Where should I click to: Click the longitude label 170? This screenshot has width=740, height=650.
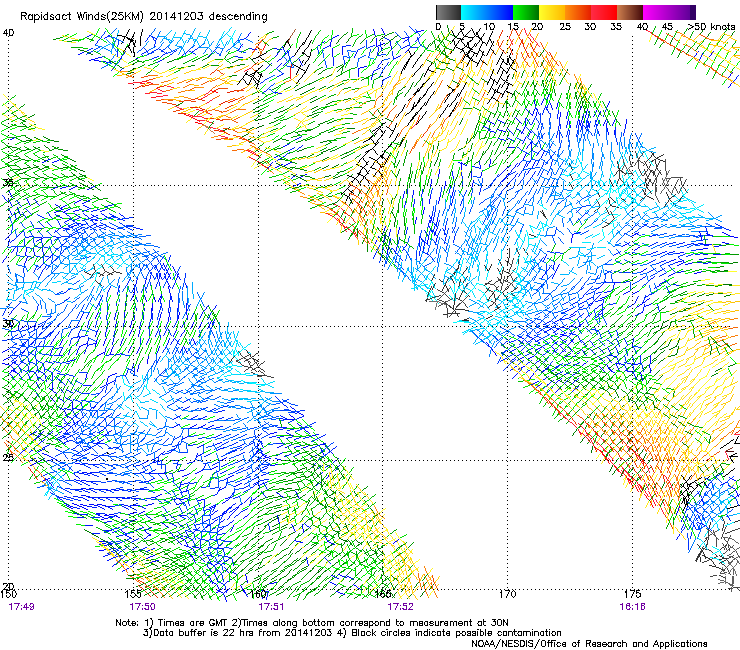507,594
